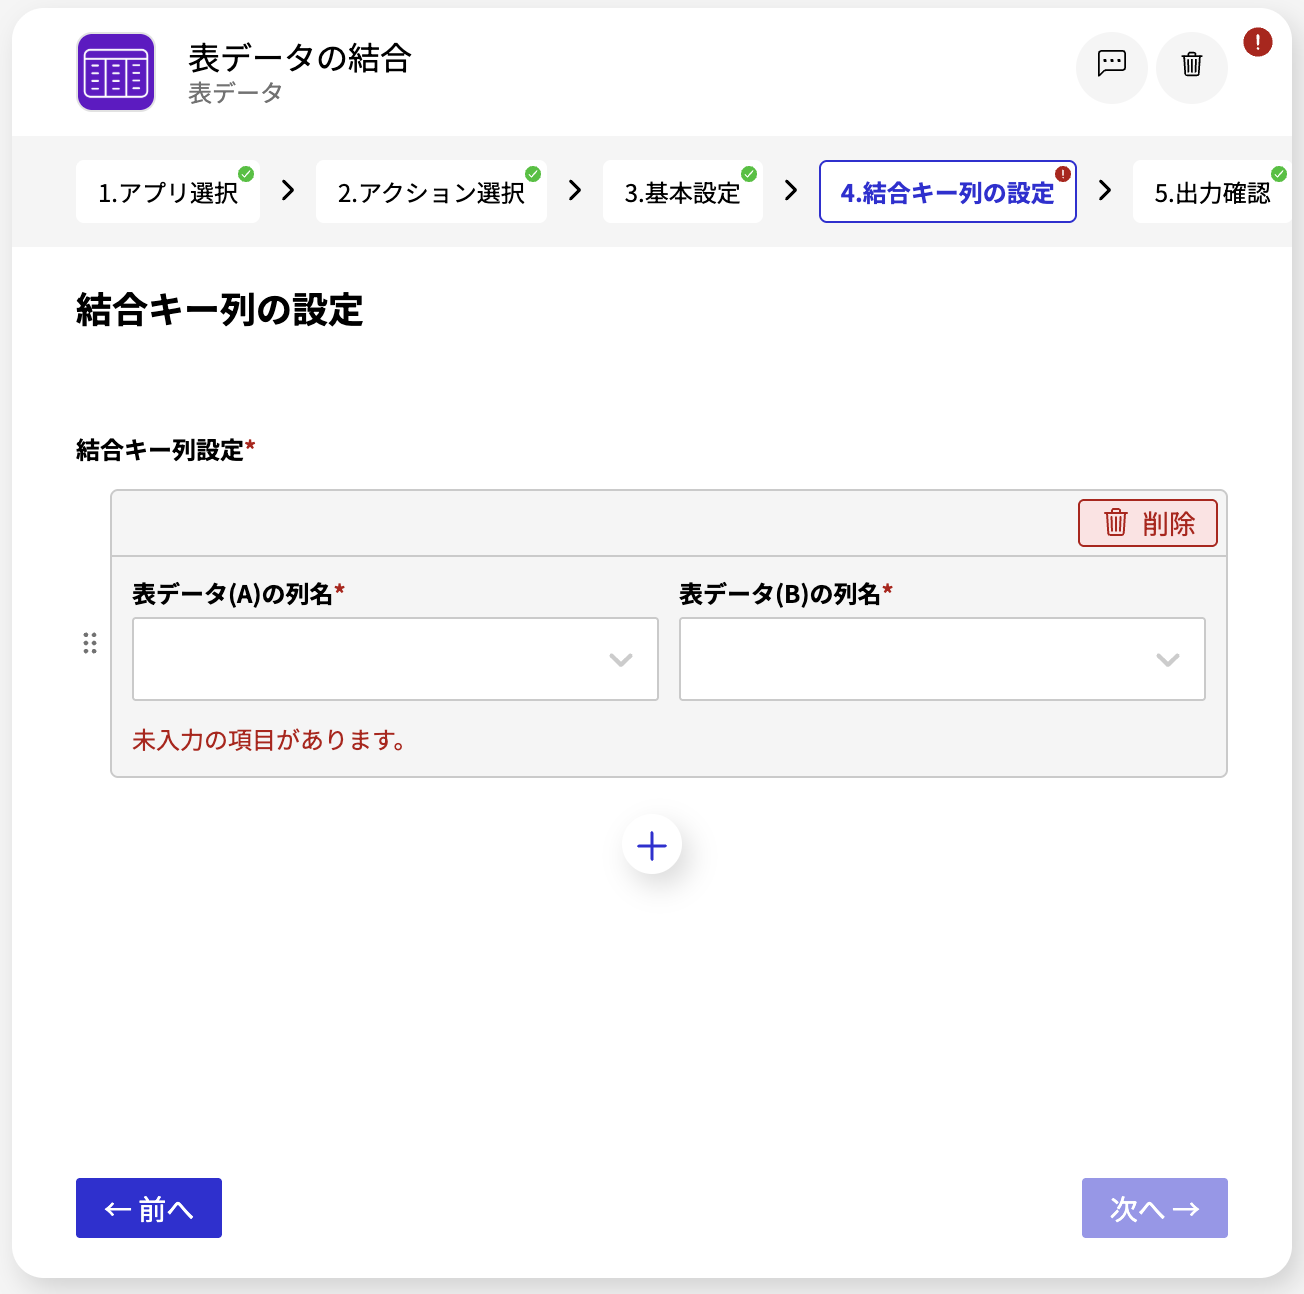Click the trash icon in header
The height and width of the screenshot is (1294, 1304).
coord(1192,65)
